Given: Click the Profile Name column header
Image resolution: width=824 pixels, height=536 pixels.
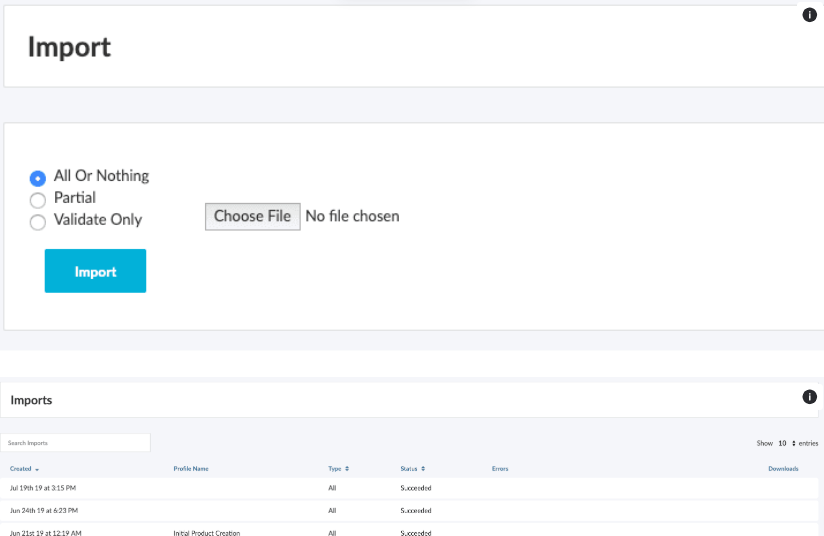Looking at the screenshot, I should (191, 468).
